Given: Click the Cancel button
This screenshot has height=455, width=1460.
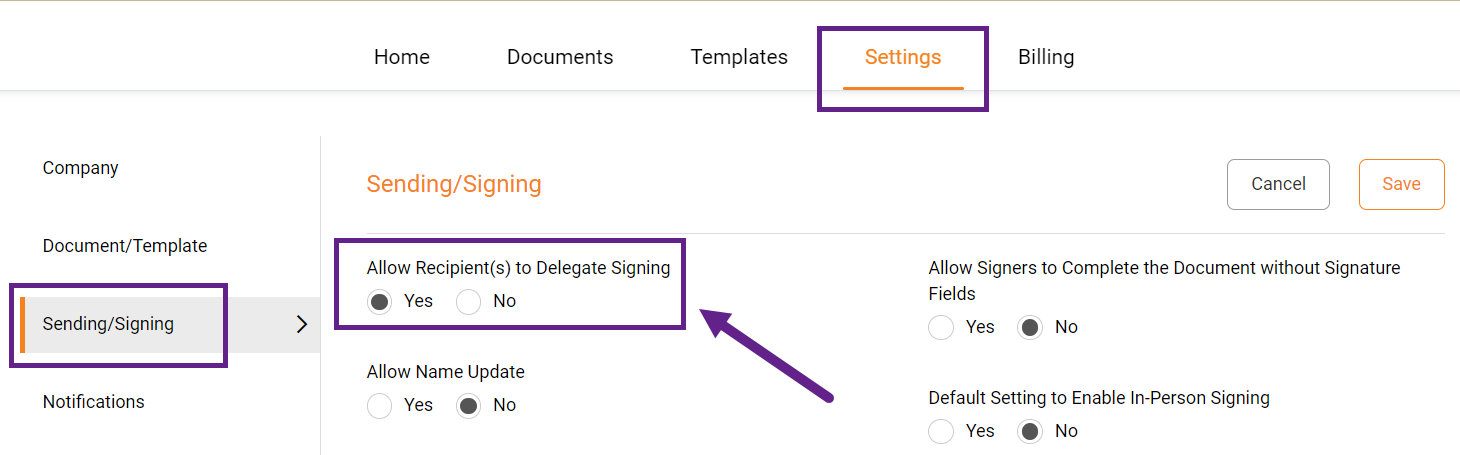Looking at the screenshot, I should coord(1278,184).
